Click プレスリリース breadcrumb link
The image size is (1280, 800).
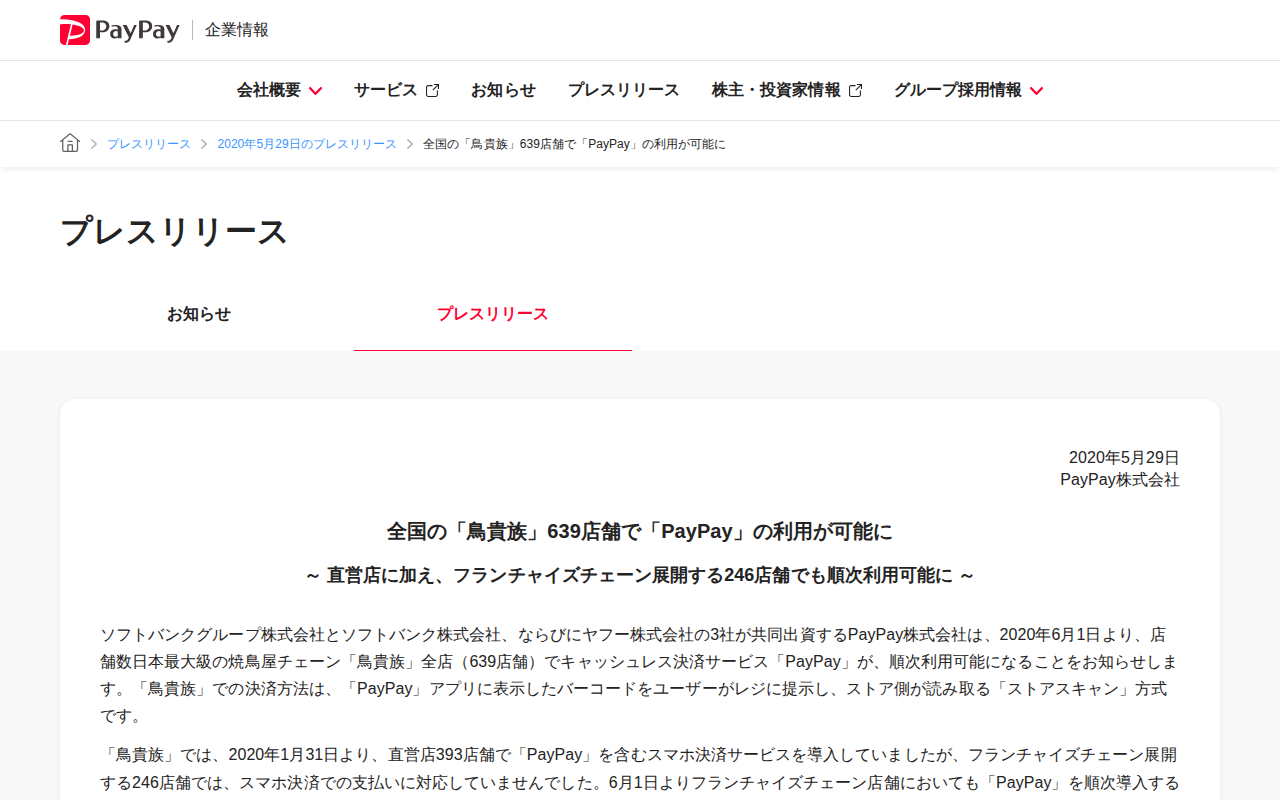point(149,144)
